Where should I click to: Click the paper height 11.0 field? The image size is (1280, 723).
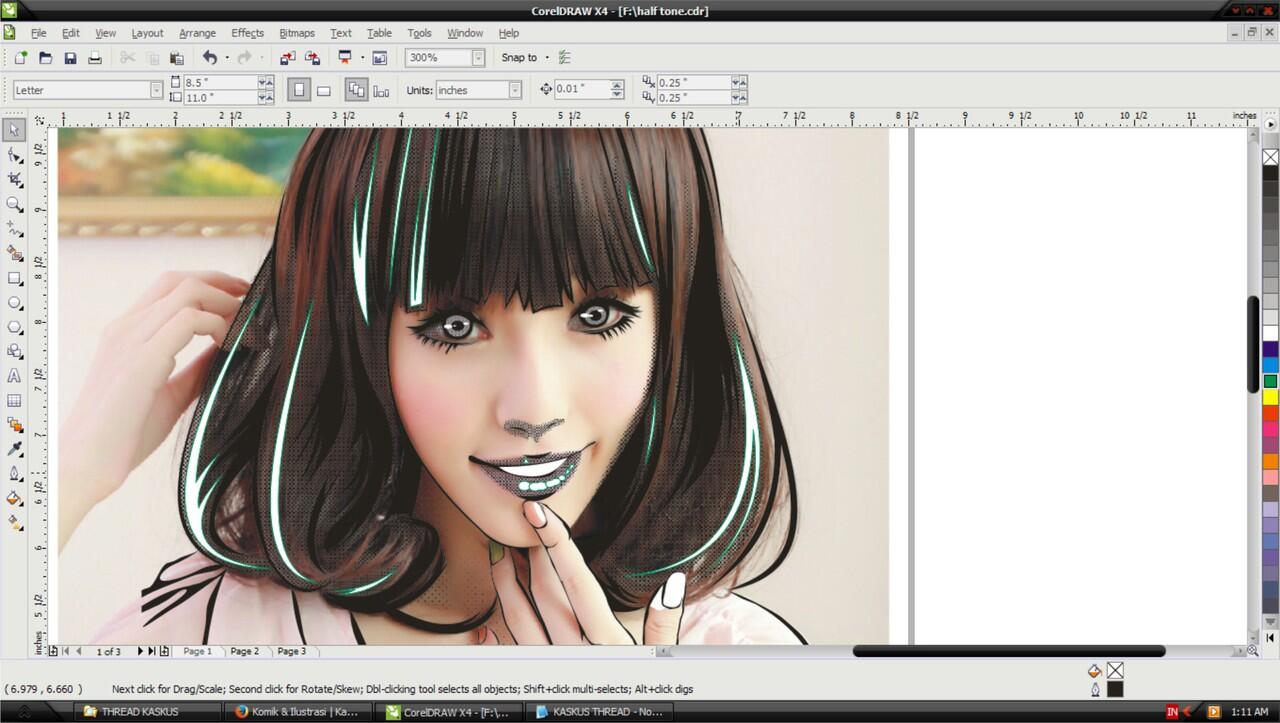(x=219, y=98)
